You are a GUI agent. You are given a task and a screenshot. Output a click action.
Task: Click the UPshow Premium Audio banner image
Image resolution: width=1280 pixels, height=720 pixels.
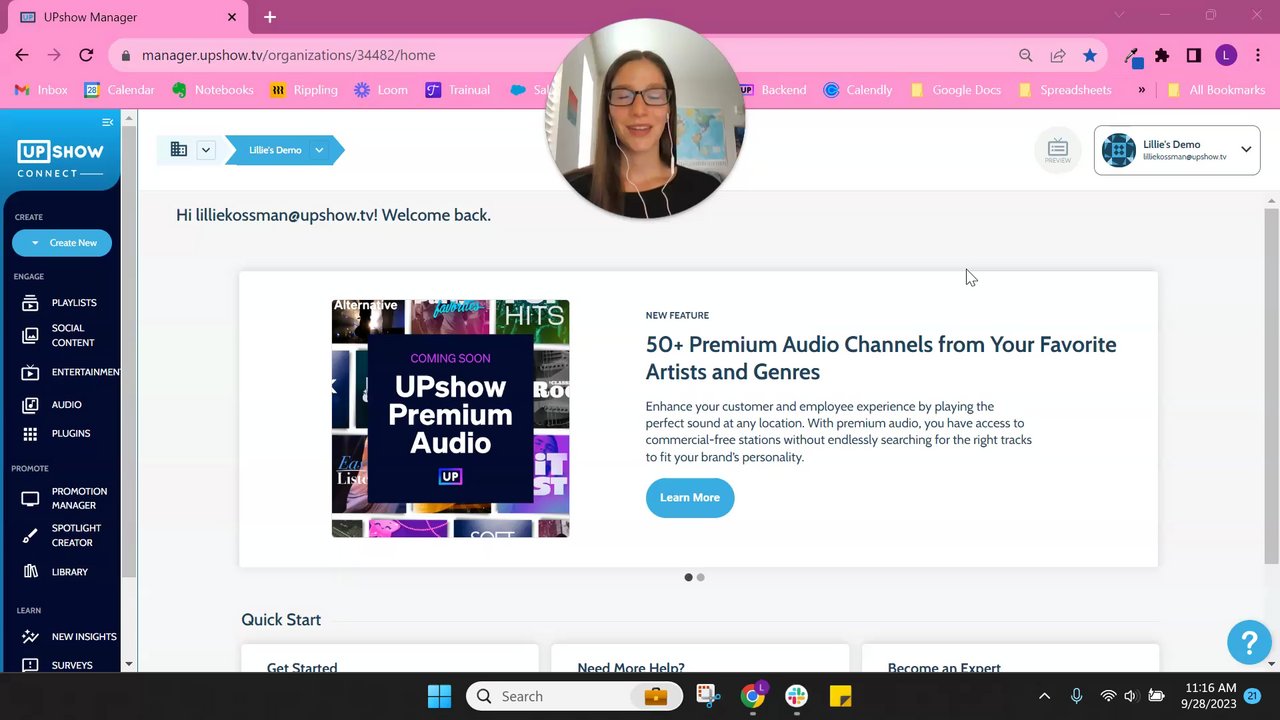pos(450,418)
